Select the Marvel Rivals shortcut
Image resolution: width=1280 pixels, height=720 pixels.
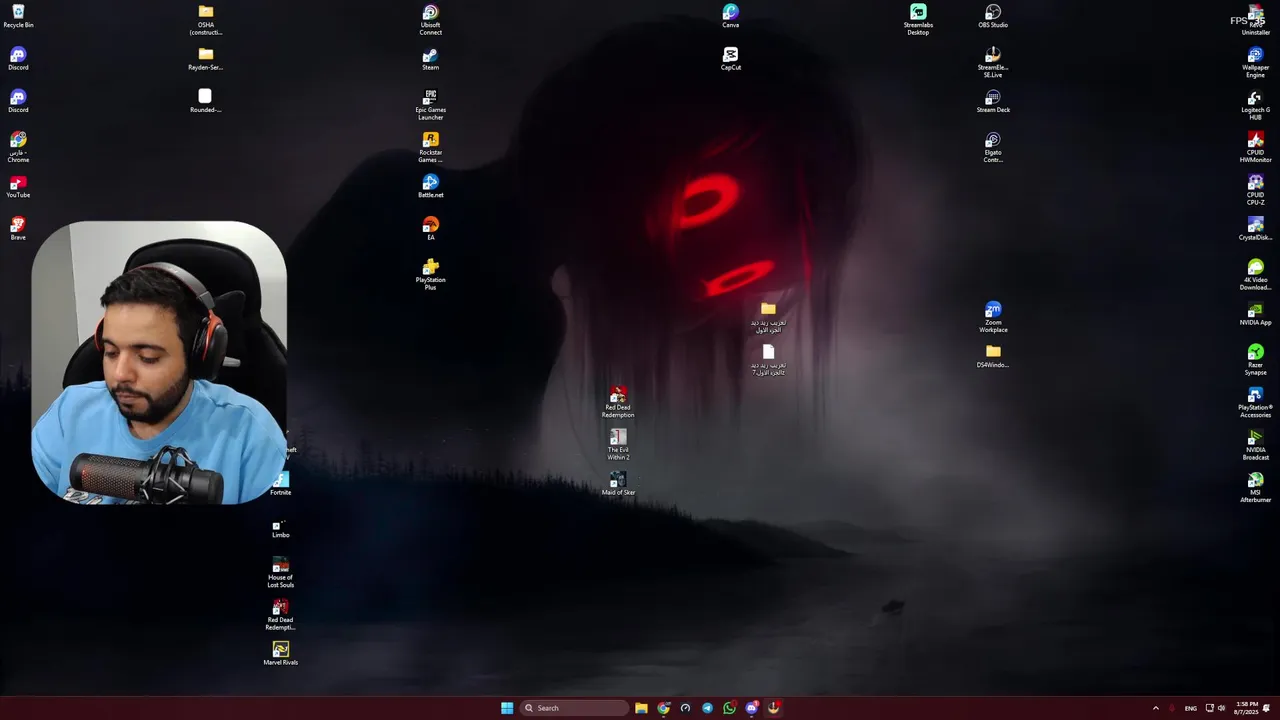pyautogui.click(x=280, y=653)
